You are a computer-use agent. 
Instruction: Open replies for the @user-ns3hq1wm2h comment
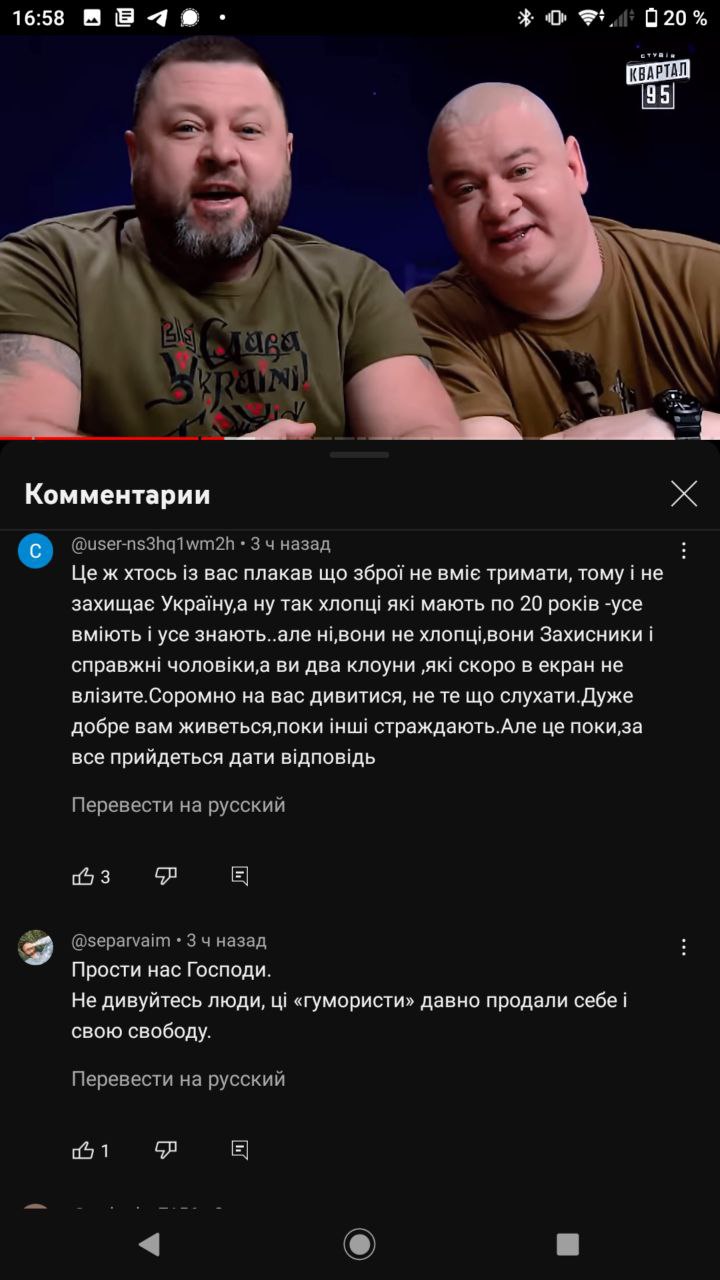(x=240, y=877)
